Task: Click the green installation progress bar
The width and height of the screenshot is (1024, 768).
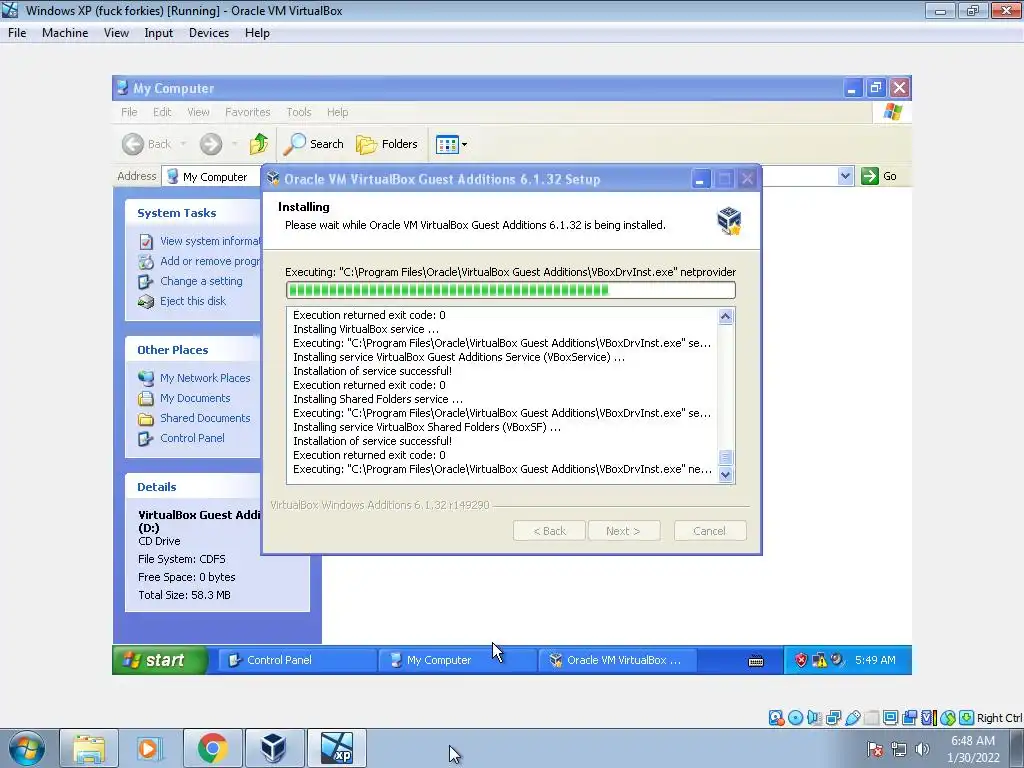Action: tap(511, 290)
